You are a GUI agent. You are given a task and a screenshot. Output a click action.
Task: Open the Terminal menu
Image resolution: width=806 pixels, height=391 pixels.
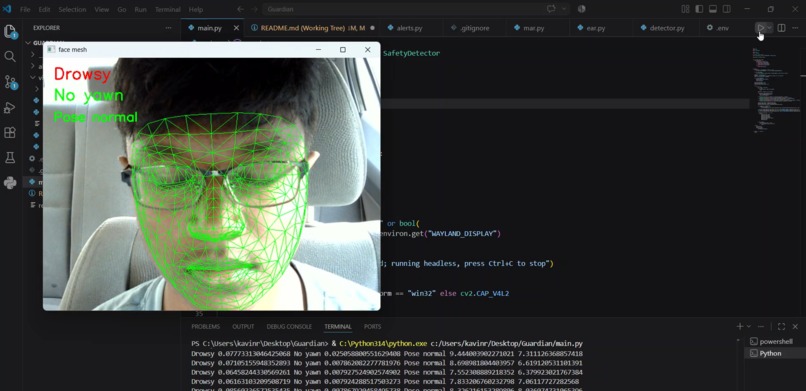[x=168, y=9]
